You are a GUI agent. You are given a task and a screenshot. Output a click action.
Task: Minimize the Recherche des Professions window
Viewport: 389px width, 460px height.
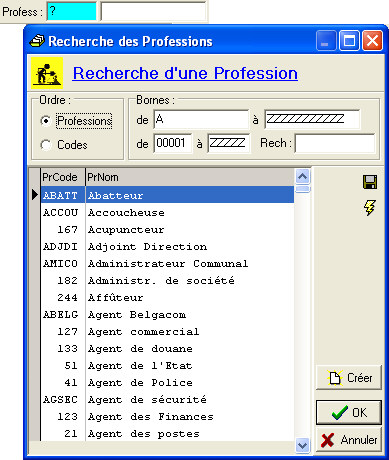click(325, 41)
